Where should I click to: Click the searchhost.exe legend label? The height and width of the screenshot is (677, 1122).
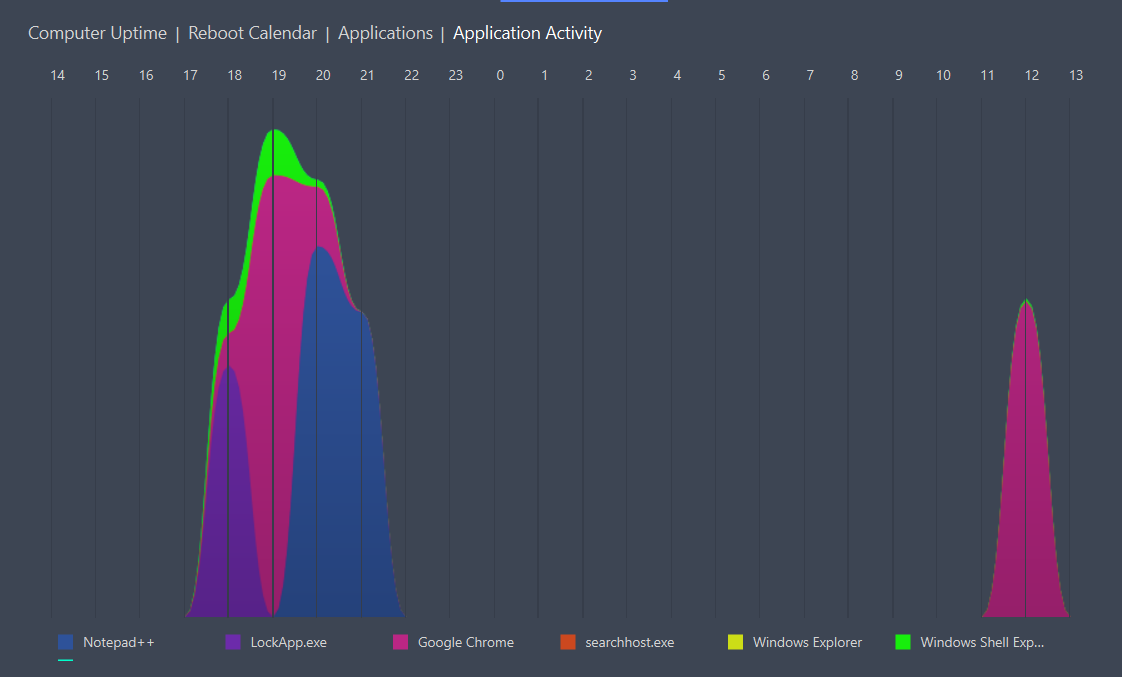click(x=630, y=643)
